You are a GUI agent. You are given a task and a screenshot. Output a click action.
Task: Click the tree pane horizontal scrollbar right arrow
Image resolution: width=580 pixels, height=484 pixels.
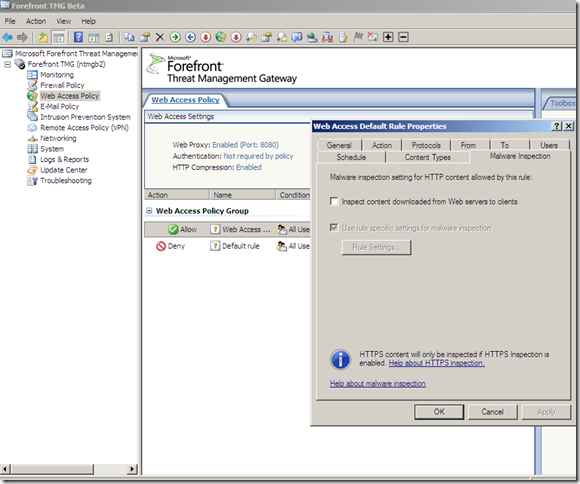132,469
